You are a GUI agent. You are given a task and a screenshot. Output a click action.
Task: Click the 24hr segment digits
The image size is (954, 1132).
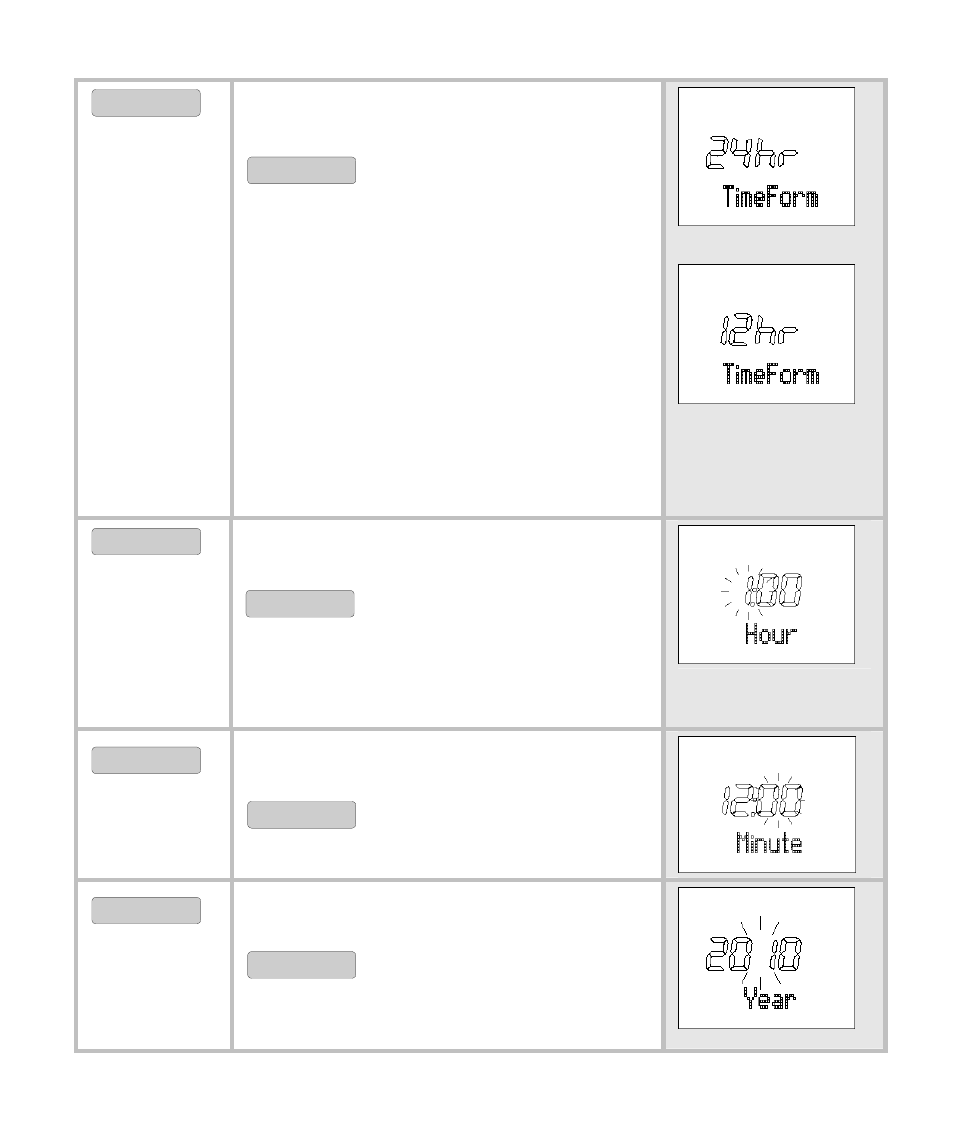click(x=752, y=152)
